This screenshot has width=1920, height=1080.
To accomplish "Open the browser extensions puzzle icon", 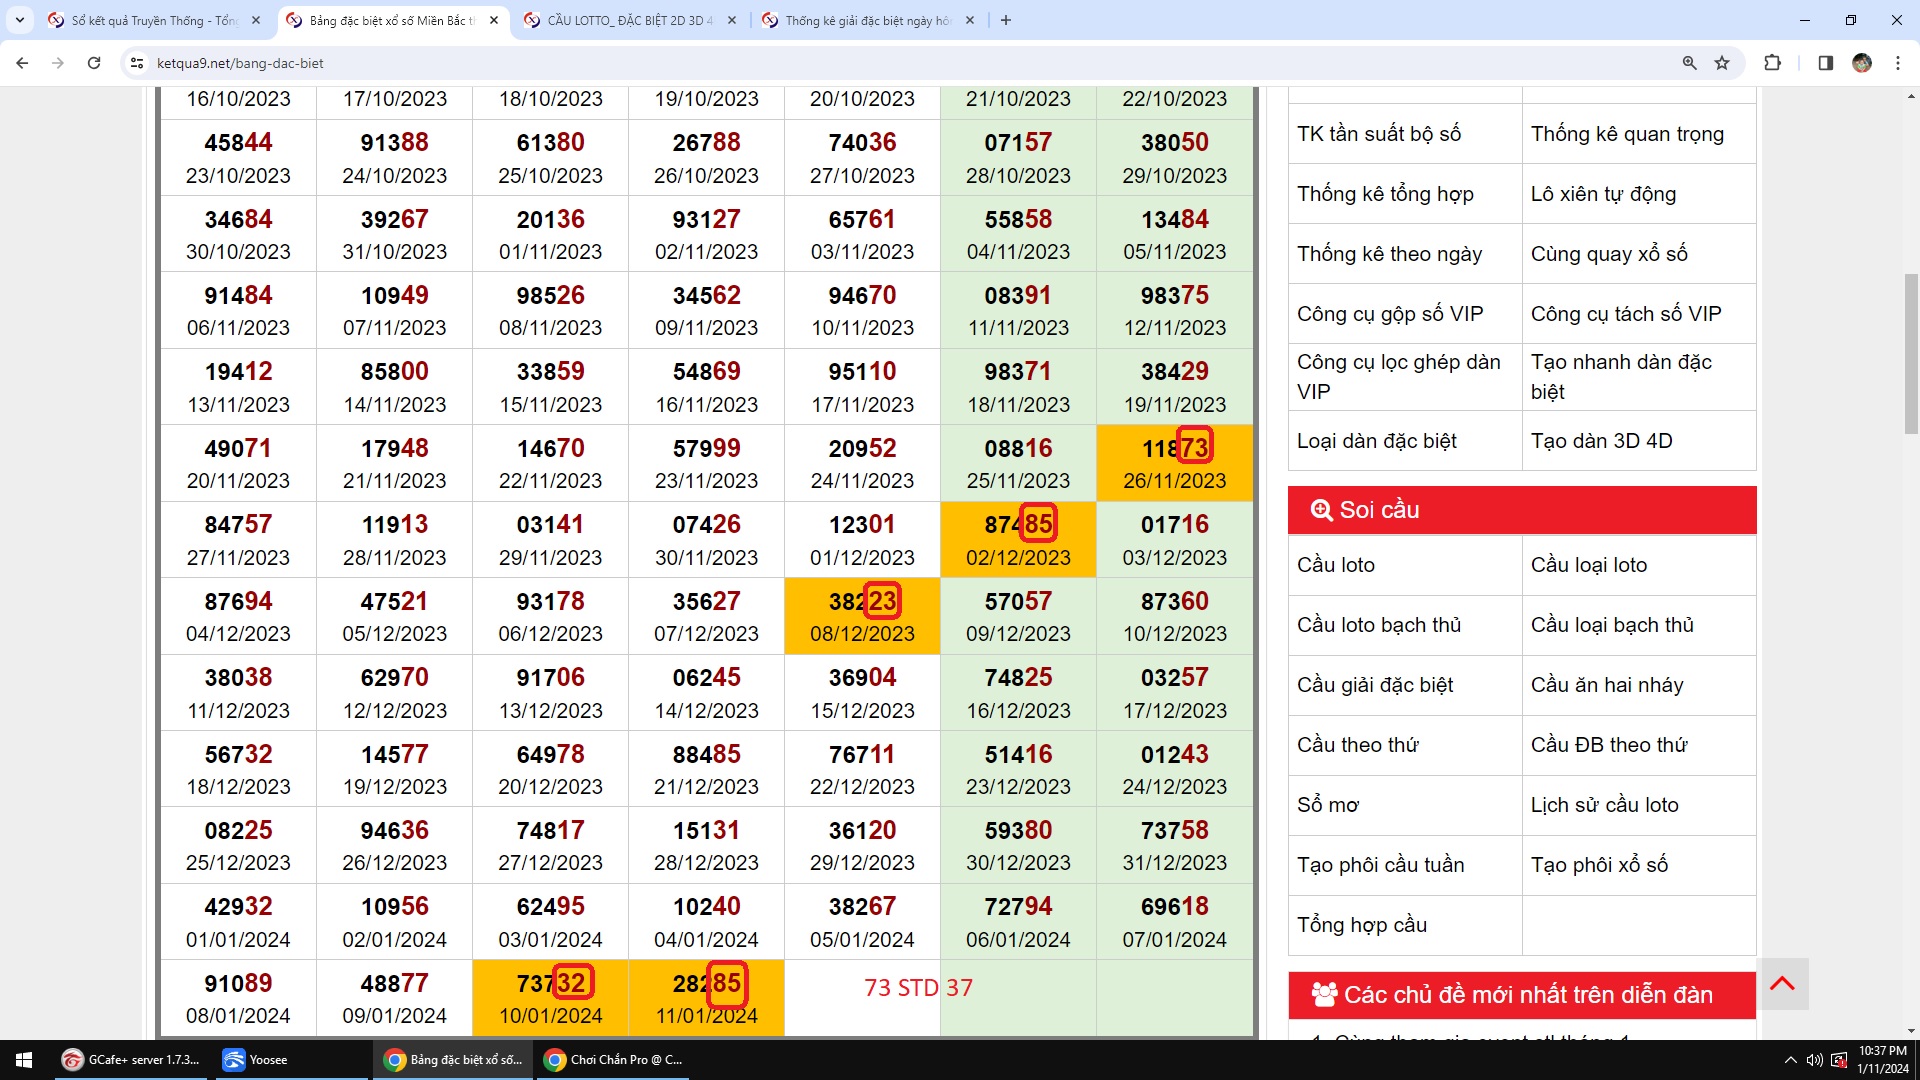I will coord(1772,63).
